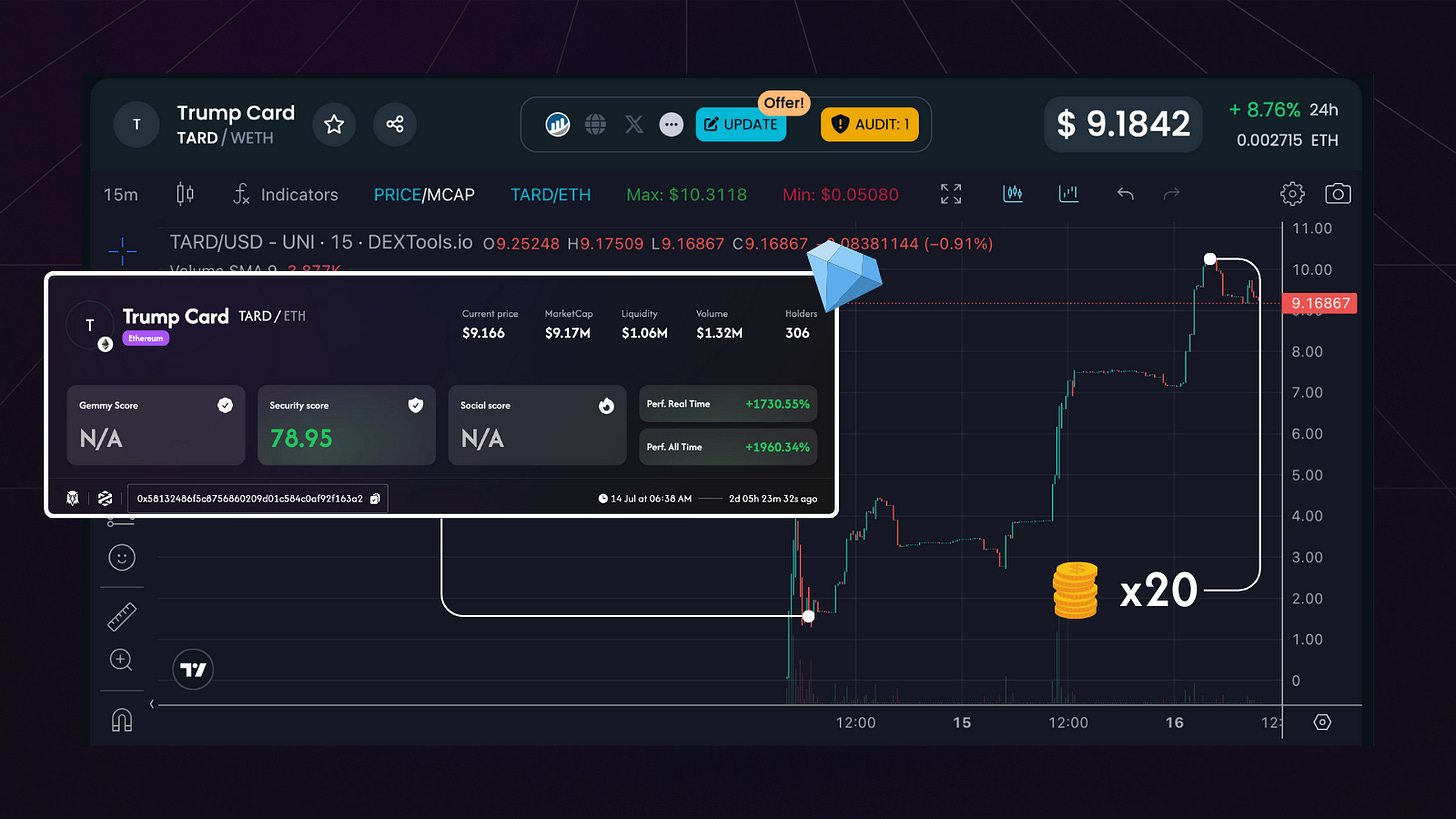
Task: Open the owl-logo explorer link
Action: tap(73, 498)
